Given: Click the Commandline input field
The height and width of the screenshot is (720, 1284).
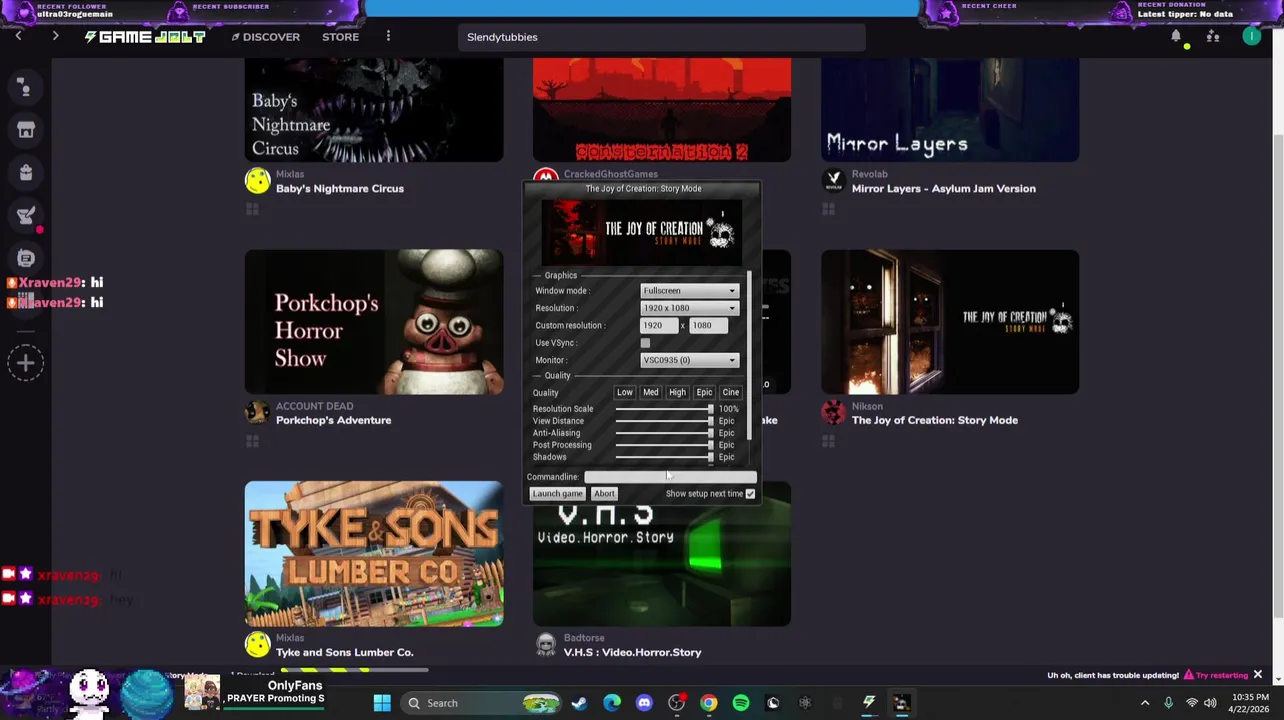Looking at the screenshot, I should tap(670, 477).
